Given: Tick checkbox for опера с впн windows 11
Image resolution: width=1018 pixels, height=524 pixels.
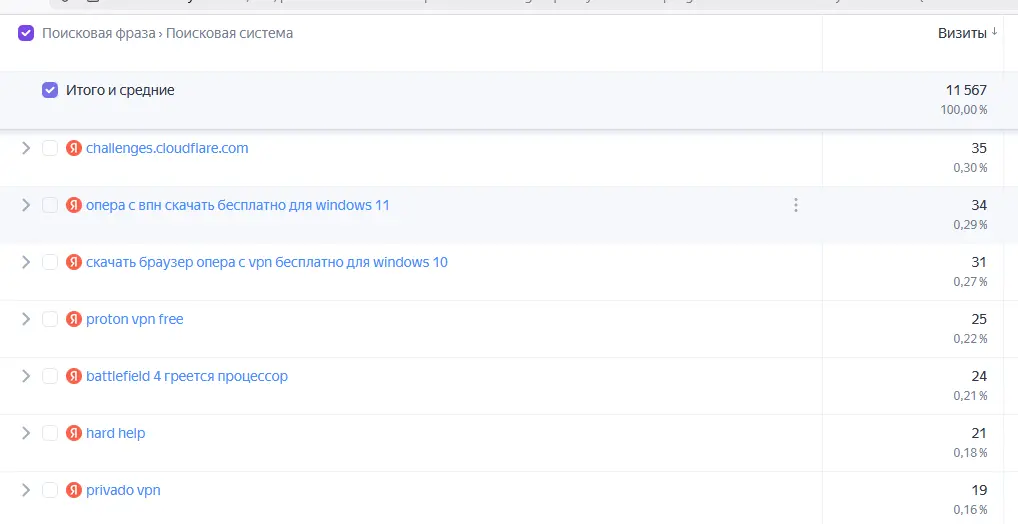Looking at the screenshot, I should 50,205.
